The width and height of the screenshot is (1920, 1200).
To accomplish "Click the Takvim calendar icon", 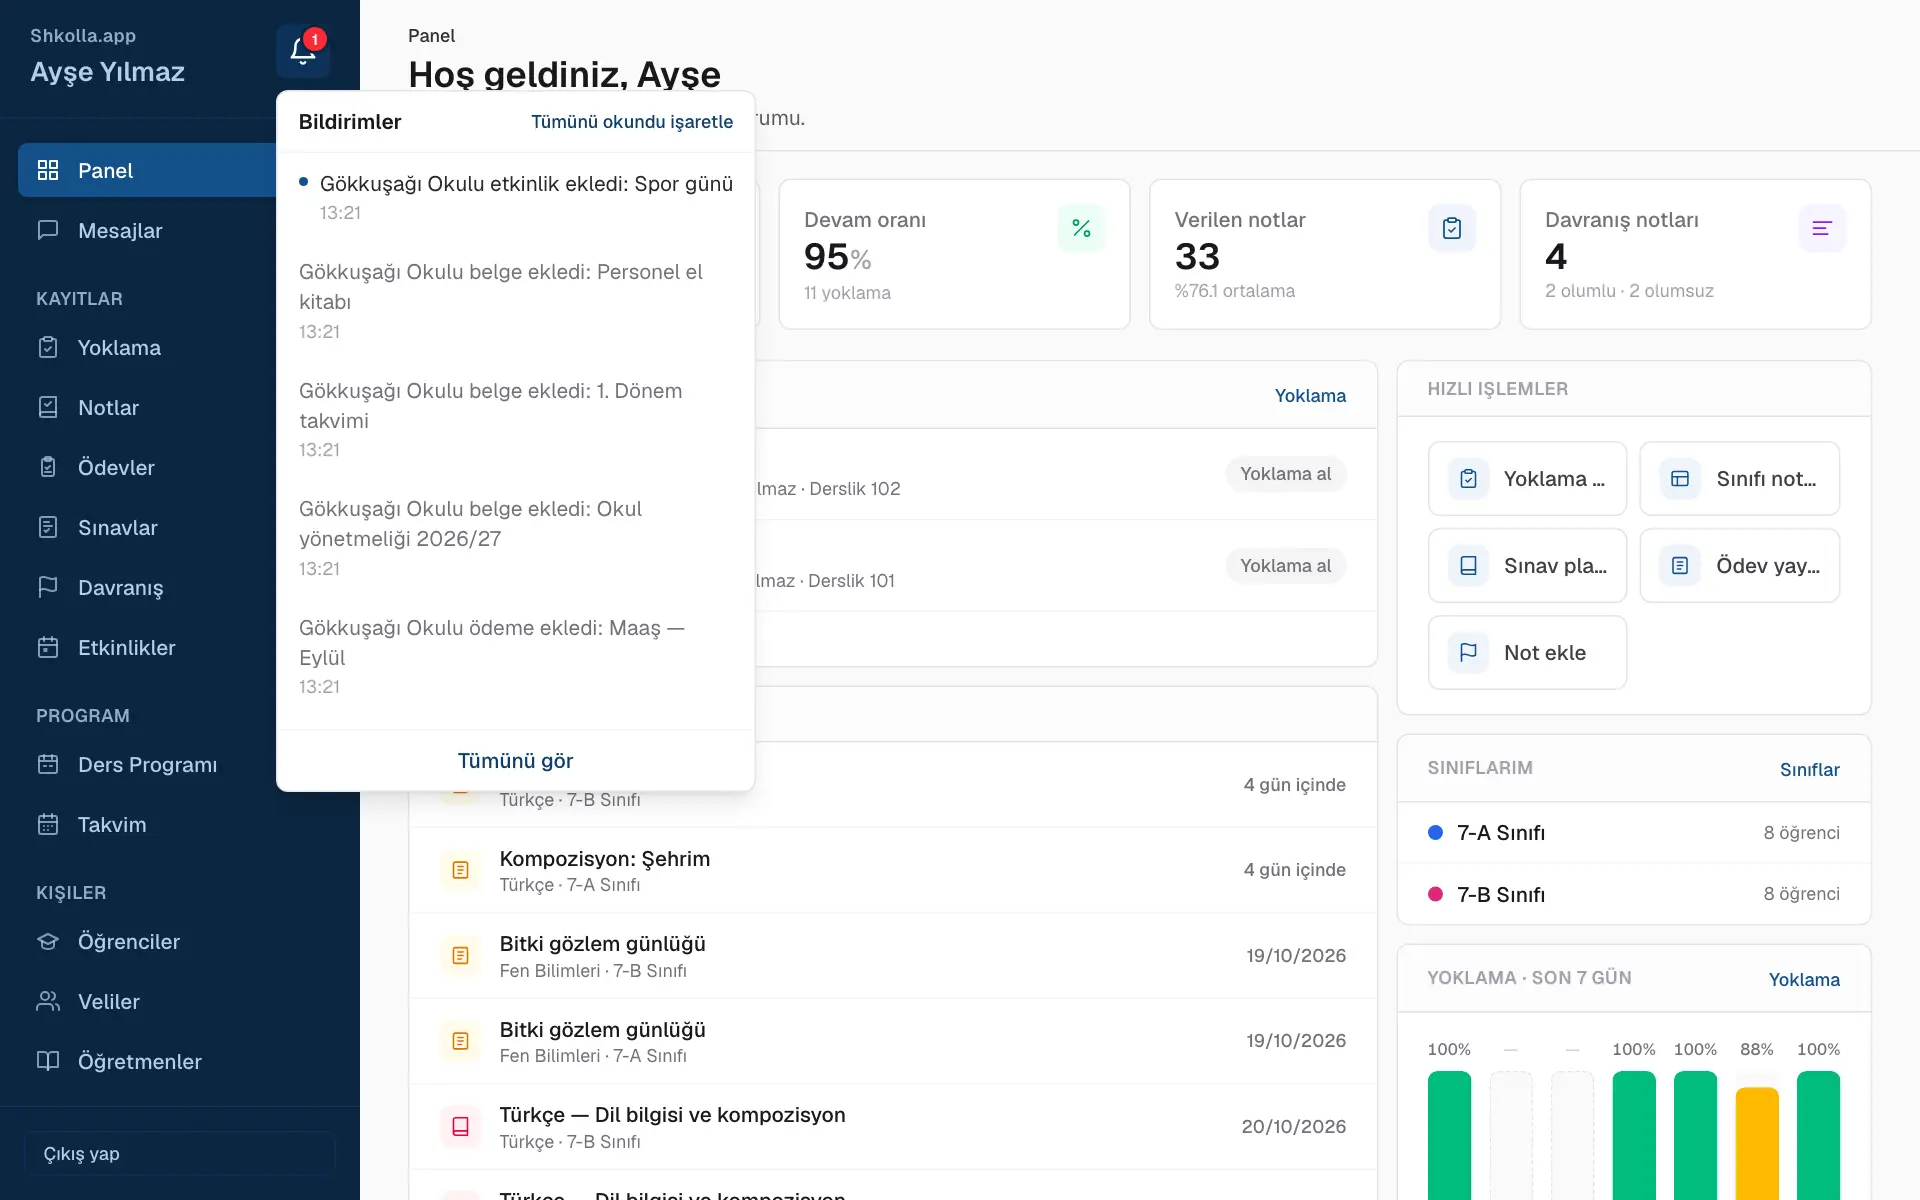I will (48, 824).
